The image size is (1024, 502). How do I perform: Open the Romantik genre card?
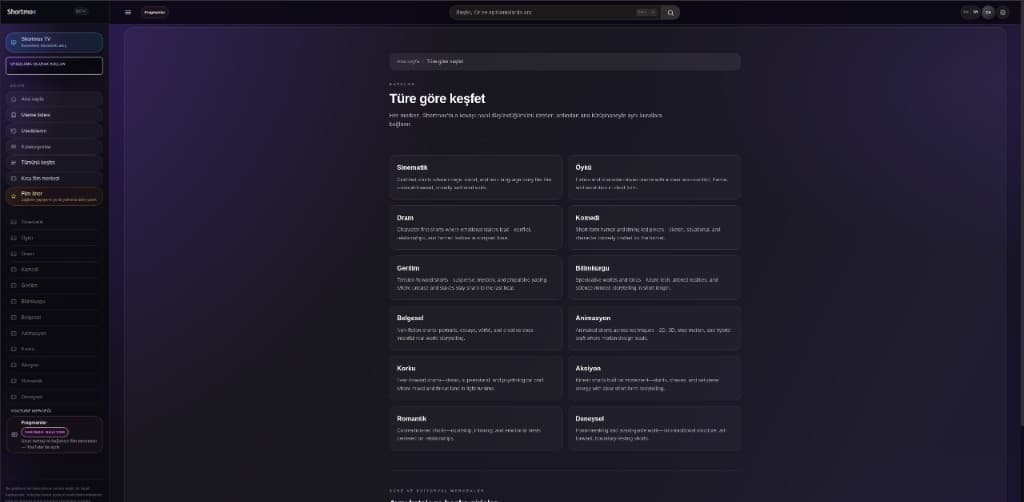(x=476, y=429)
